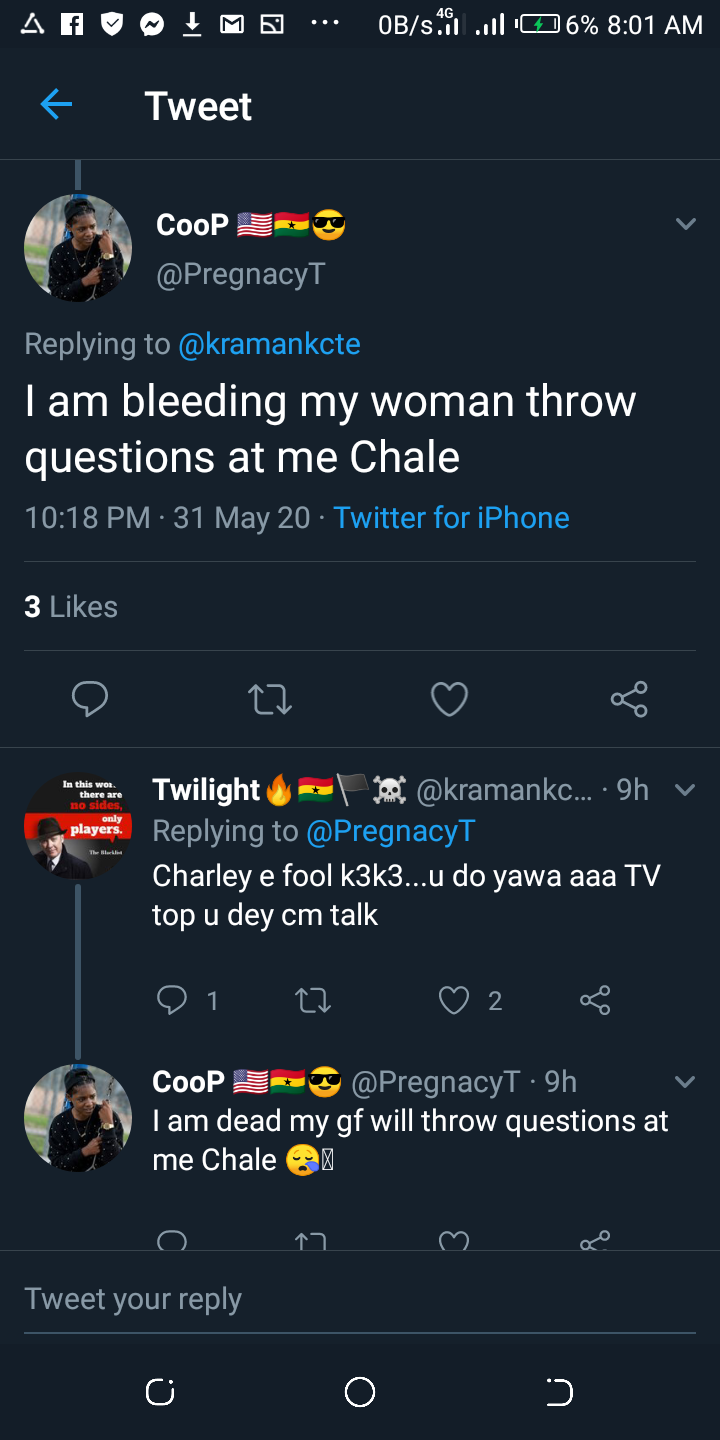Share Twilight's reply tweet
Image resolution: width=720 pixels, height=1440 pixels.
click(595, 999)
